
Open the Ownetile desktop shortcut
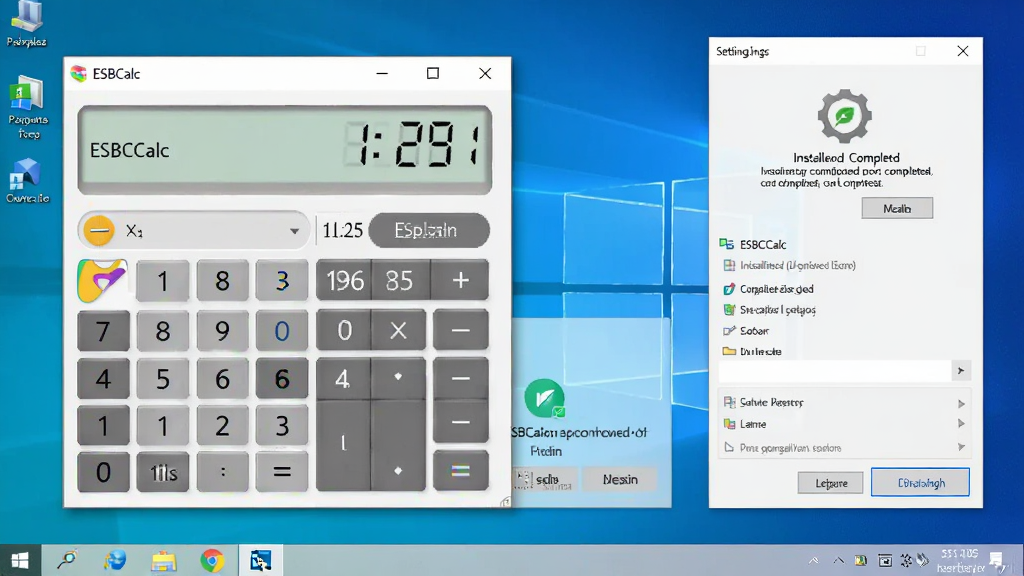(27, 181)
